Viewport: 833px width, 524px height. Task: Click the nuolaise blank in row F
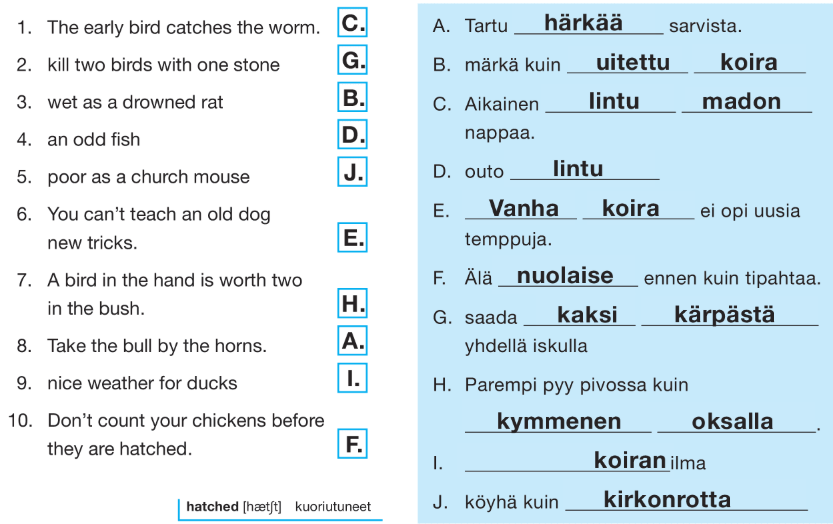point(568,276)
